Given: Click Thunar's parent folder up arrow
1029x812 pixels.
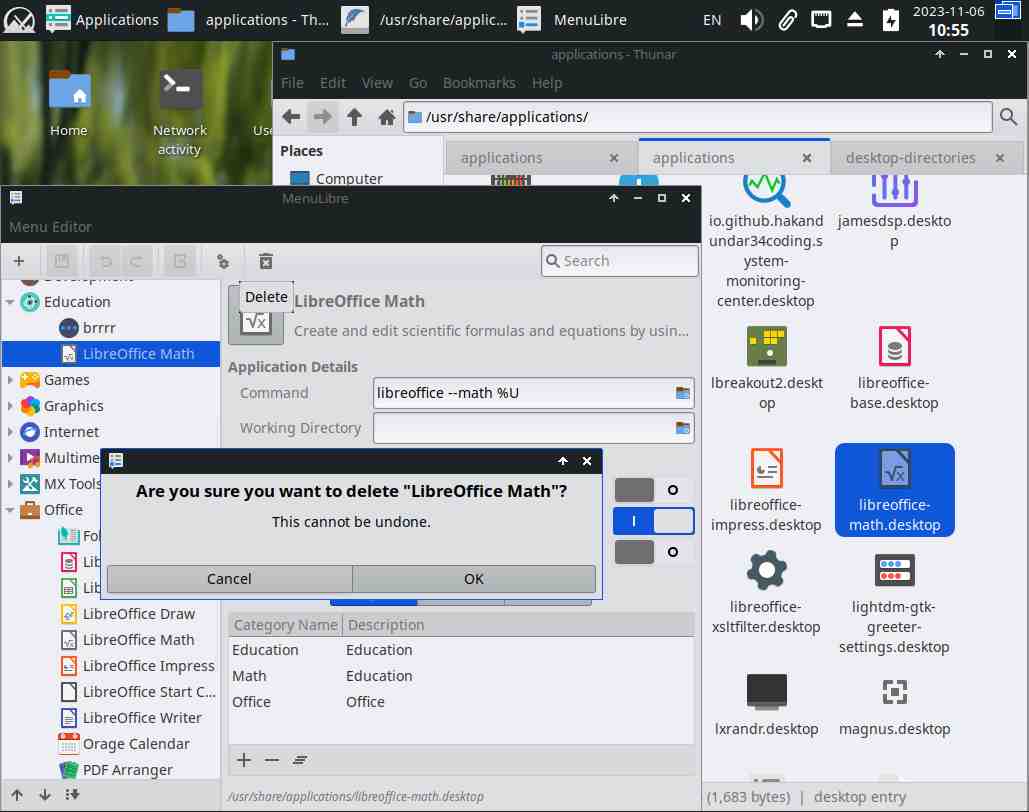Looking at the screenshot, I should 354,117.
